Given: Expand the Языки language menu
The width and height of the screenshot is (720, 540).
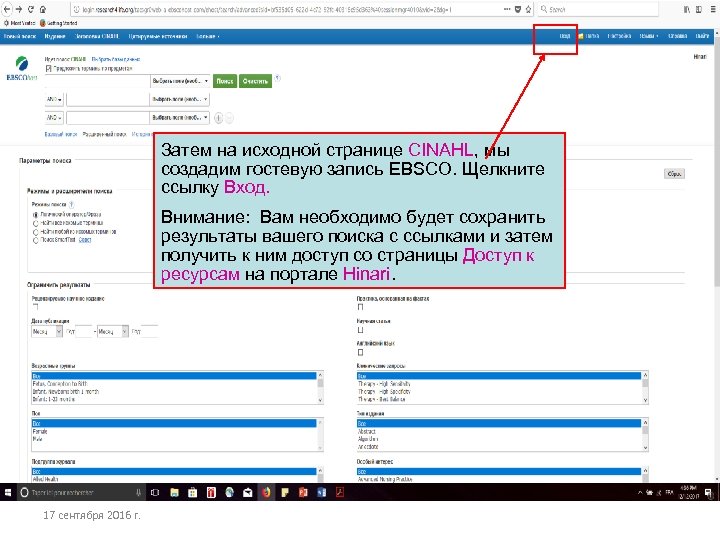Looking at the screenshot, I should click(649, 36).
